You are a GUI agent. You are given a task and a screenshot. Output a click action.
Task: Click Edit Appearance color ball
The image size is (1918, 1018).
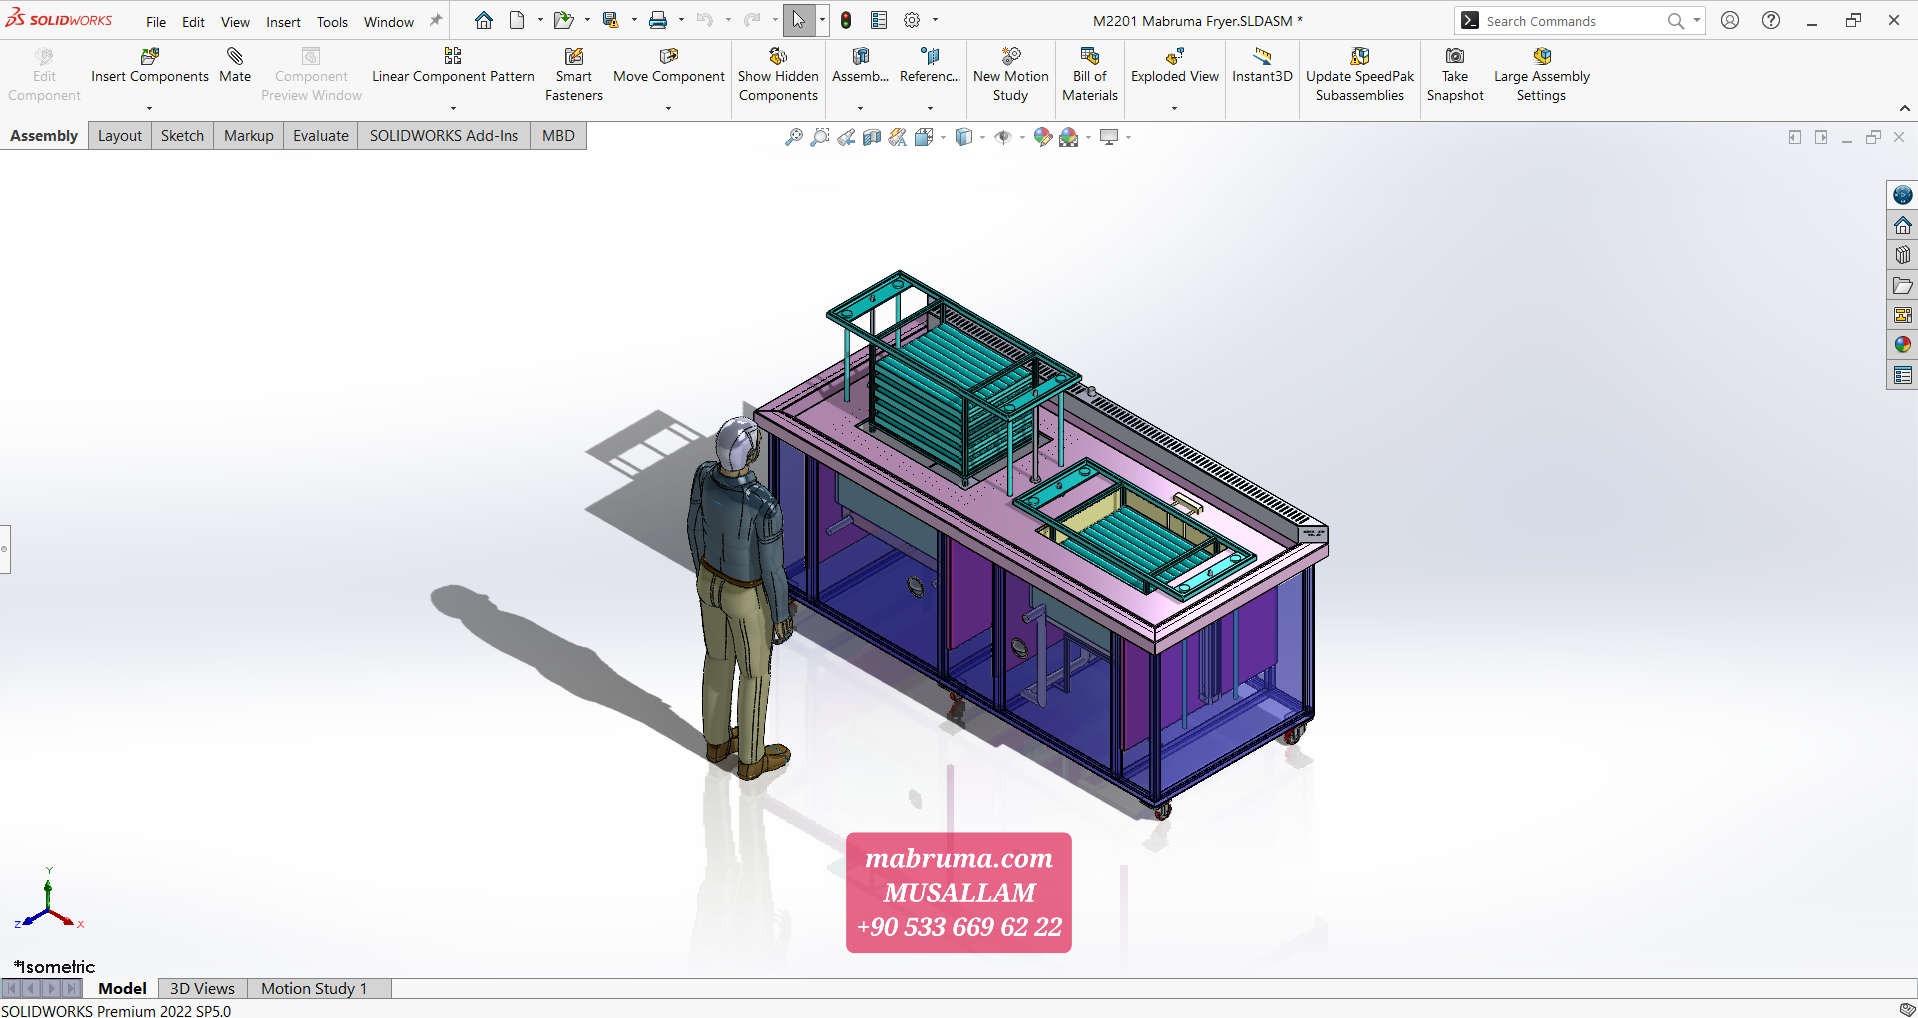tap(1043, 137)
